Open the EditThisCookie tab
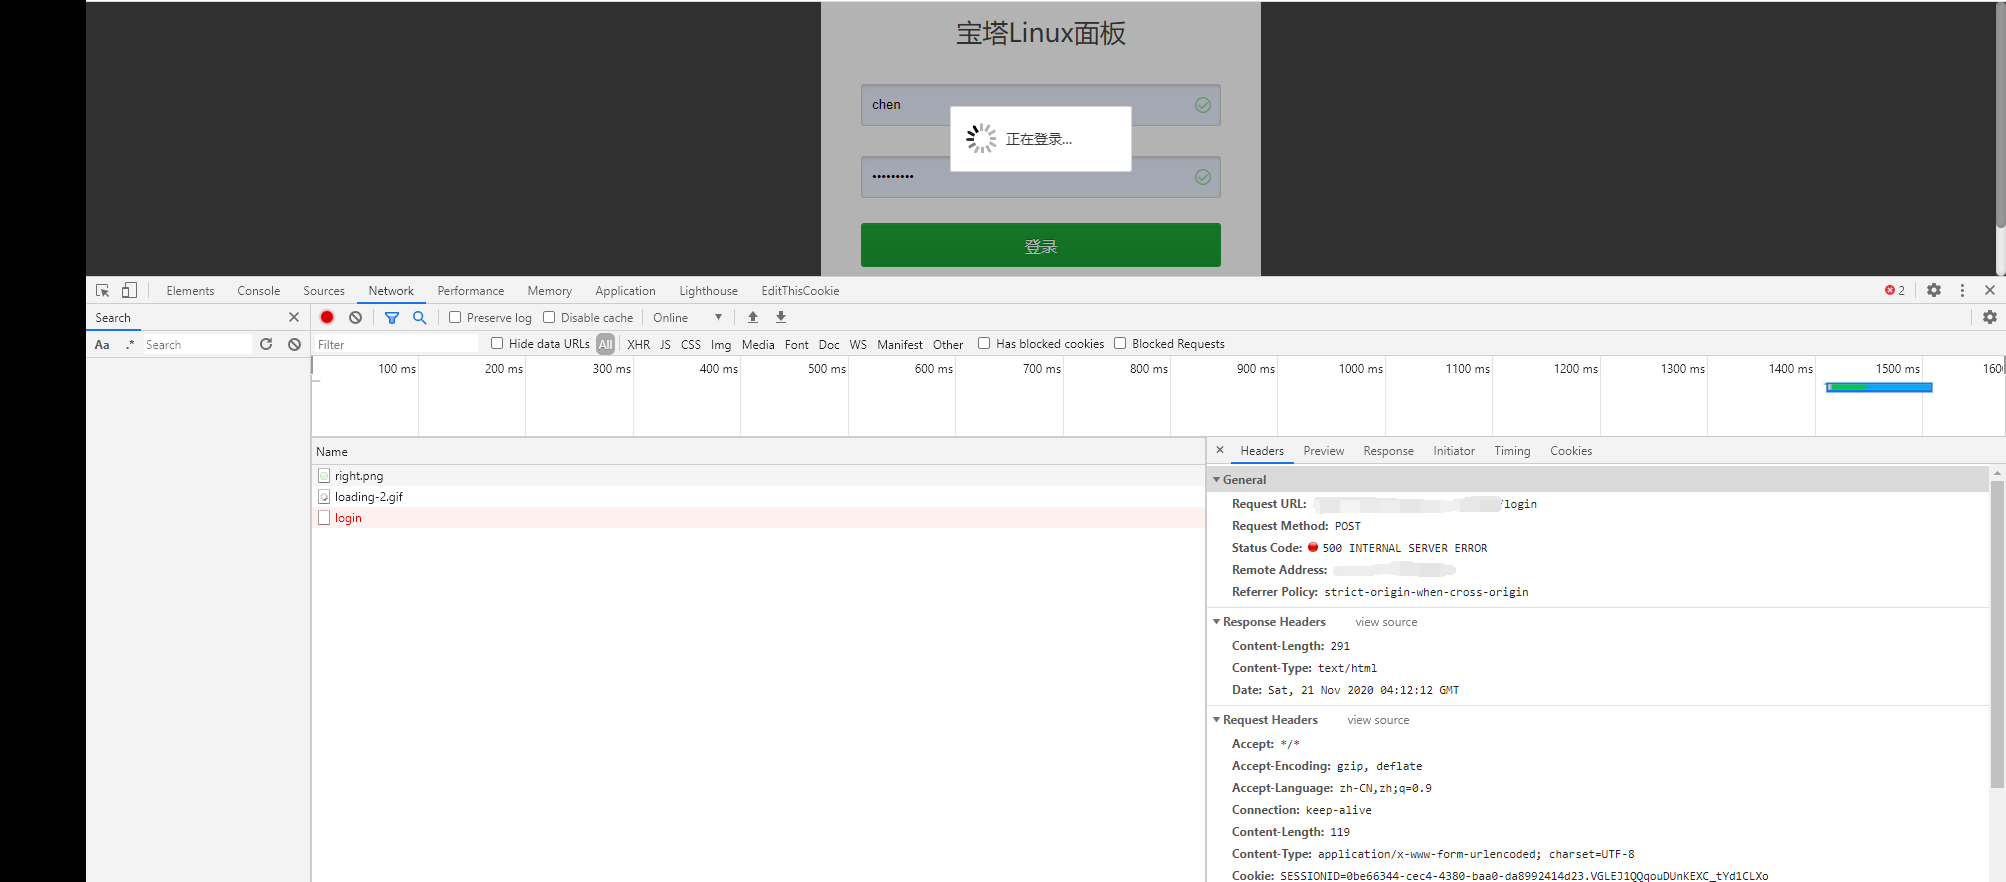Viewport: 2006px width, 882px height. point(800,290)
